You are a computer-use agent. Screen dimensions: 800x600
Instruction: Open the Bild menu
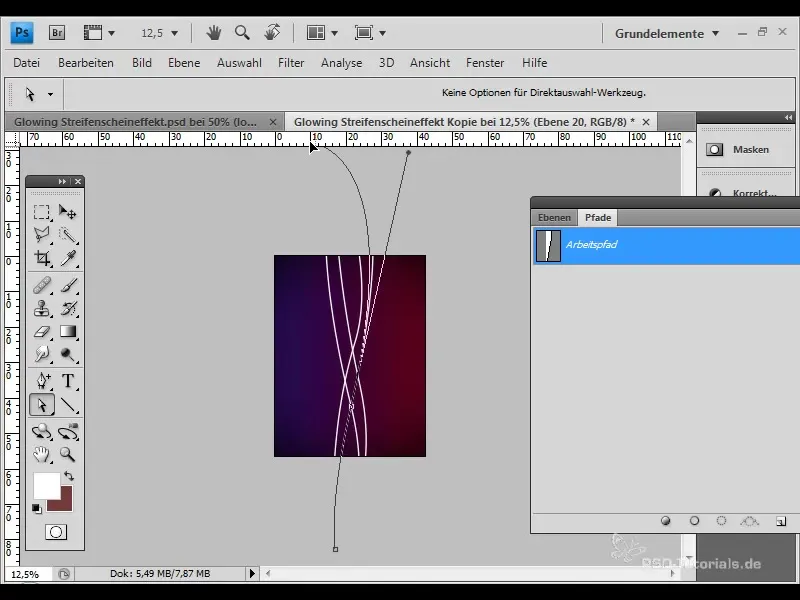142,63
